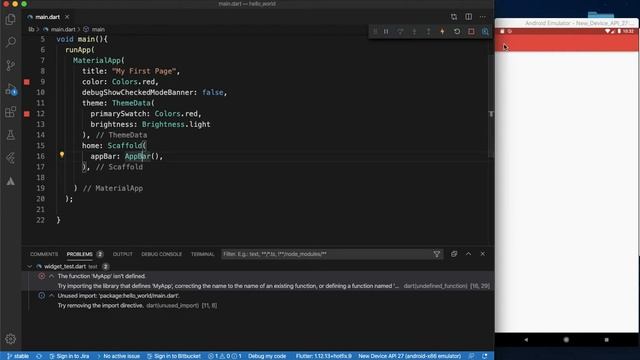Switch to the Output panel tab

coord(122,254)
